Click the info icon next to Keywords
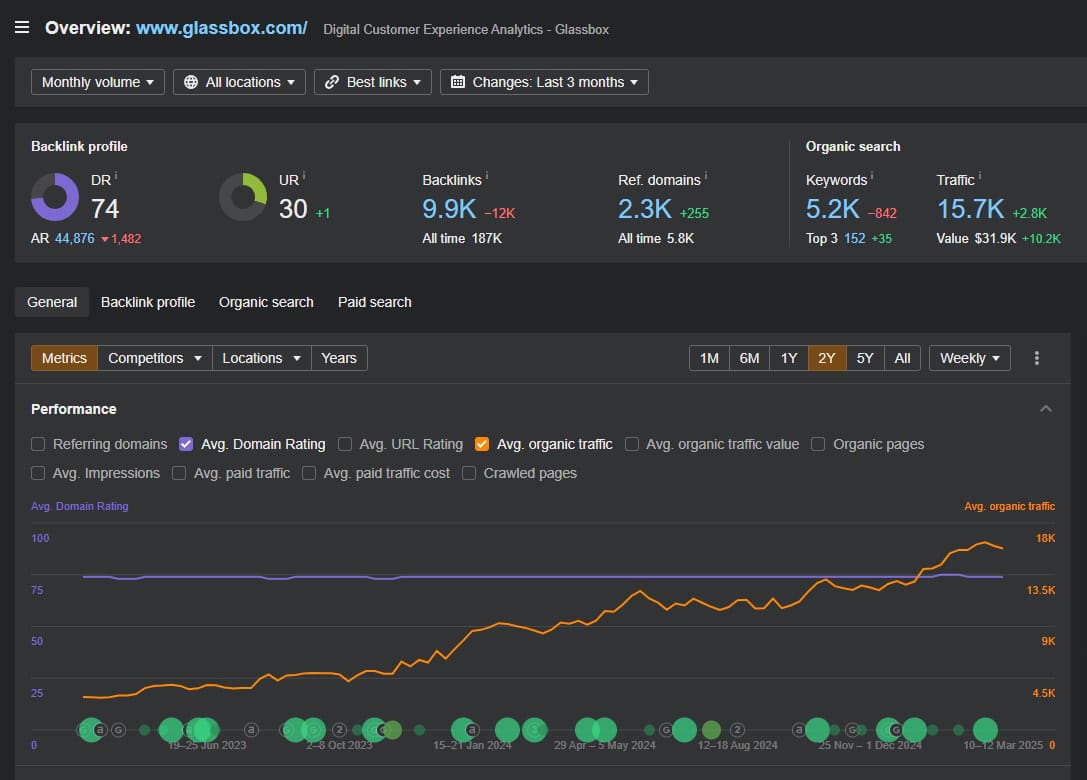This screenshot has width=1087, height=780. click(x=872, y=177)
